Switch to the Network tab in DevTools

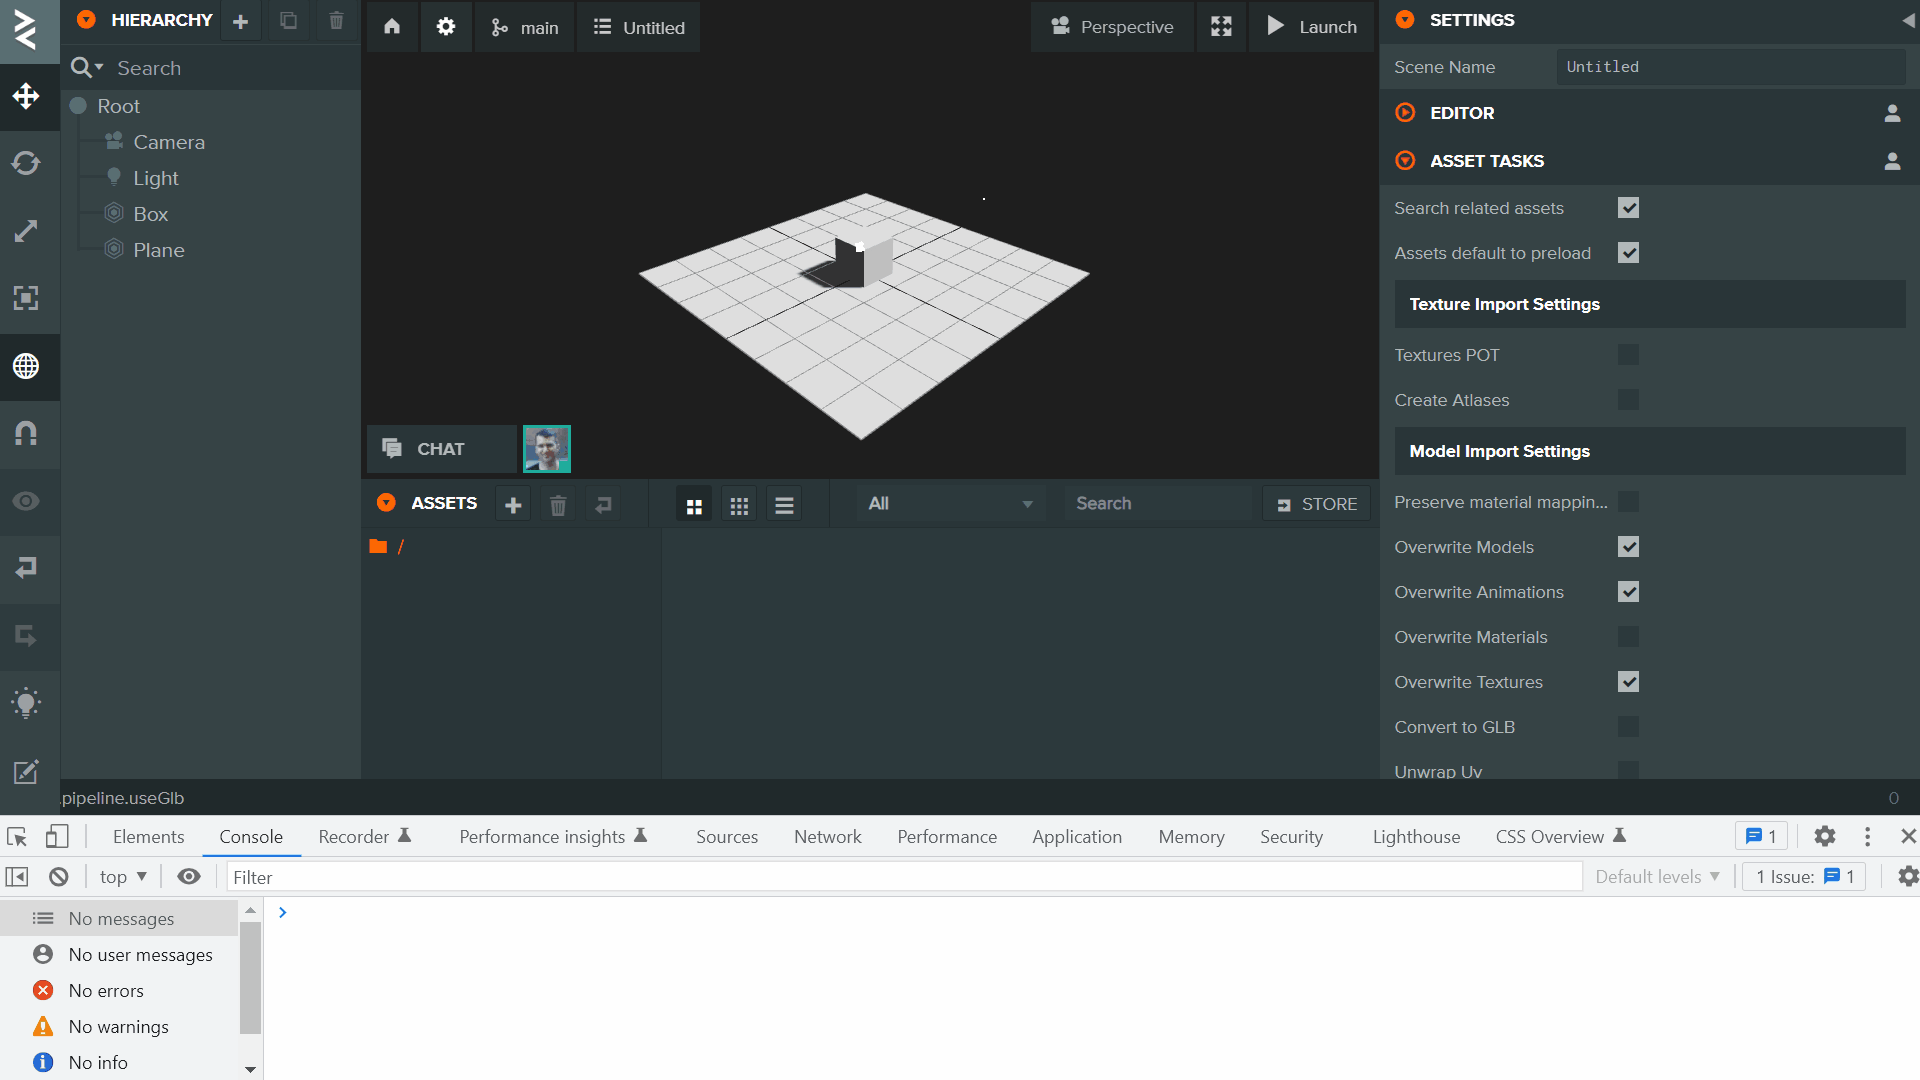coord(827,837)
